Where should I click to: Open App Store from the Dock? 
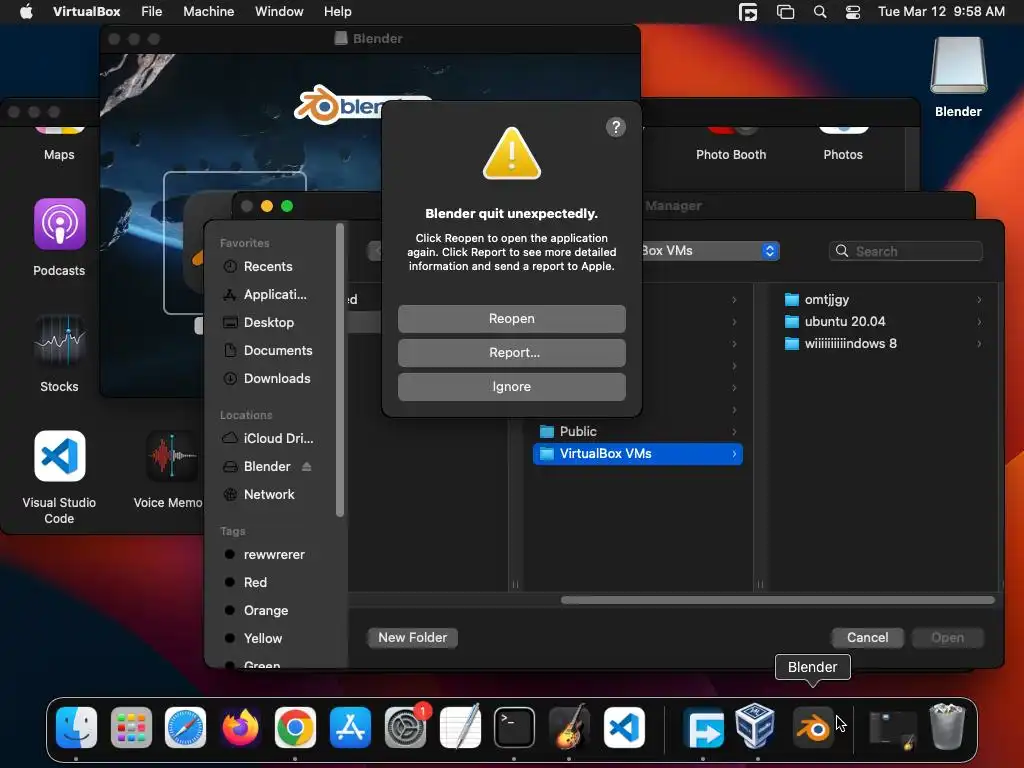click(350, 727)
